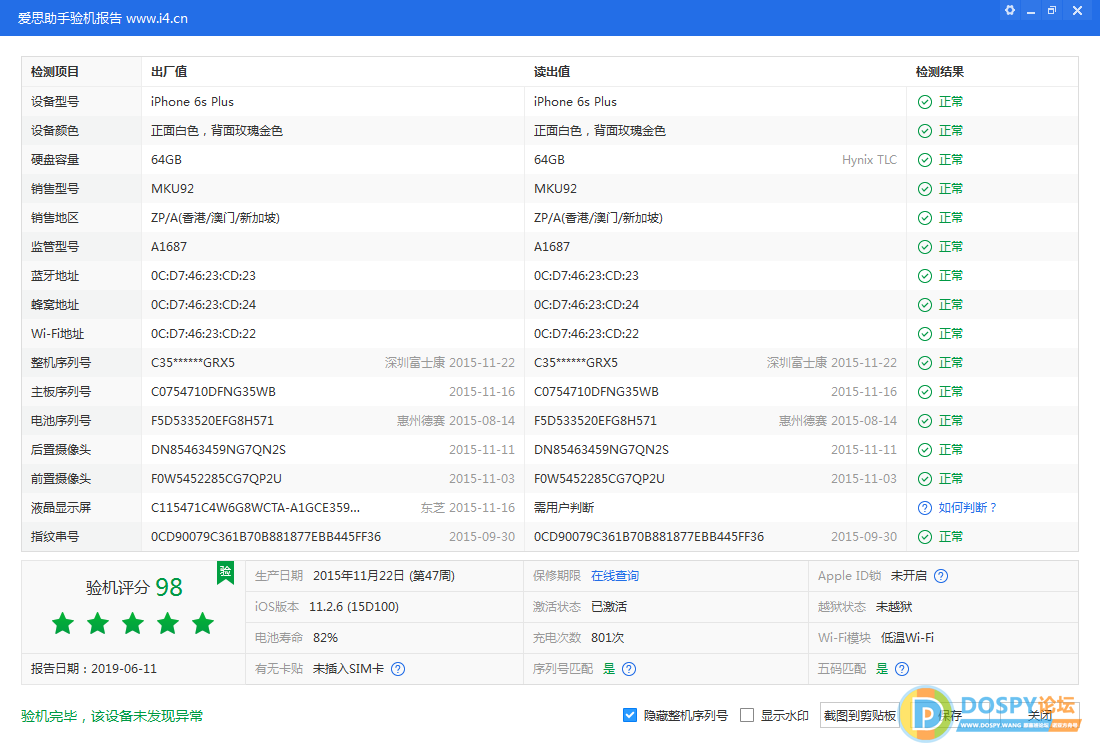Click the 检测项目 column header
The image size is (1100, 749).
55,72
